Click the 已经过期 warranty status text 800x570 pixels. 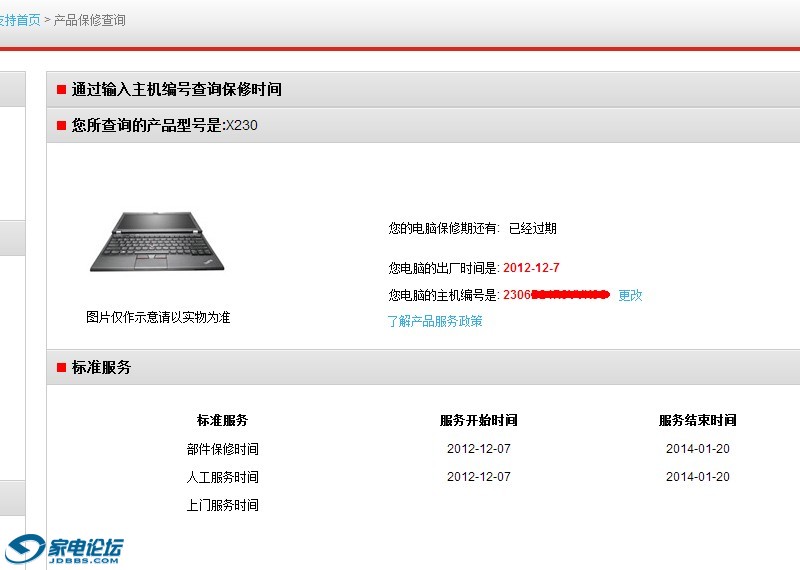(533, 228)
